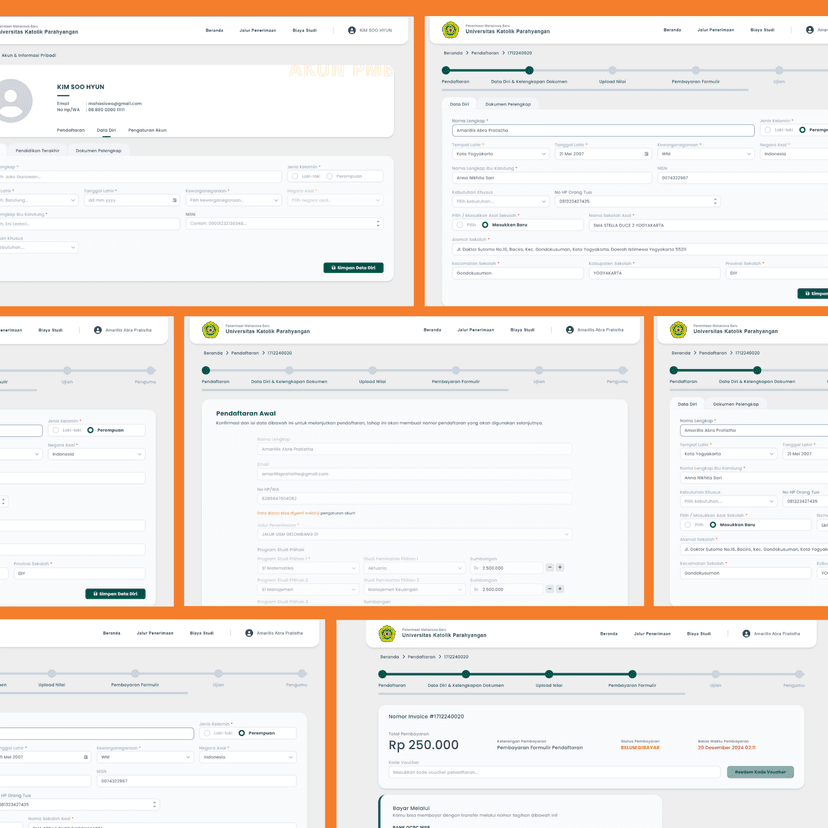Open the Indonesia Negara Asal dropdown on the middle-left screen
Image resolution: width=828 pixels, height=828 pixels.
pos(97,454)
